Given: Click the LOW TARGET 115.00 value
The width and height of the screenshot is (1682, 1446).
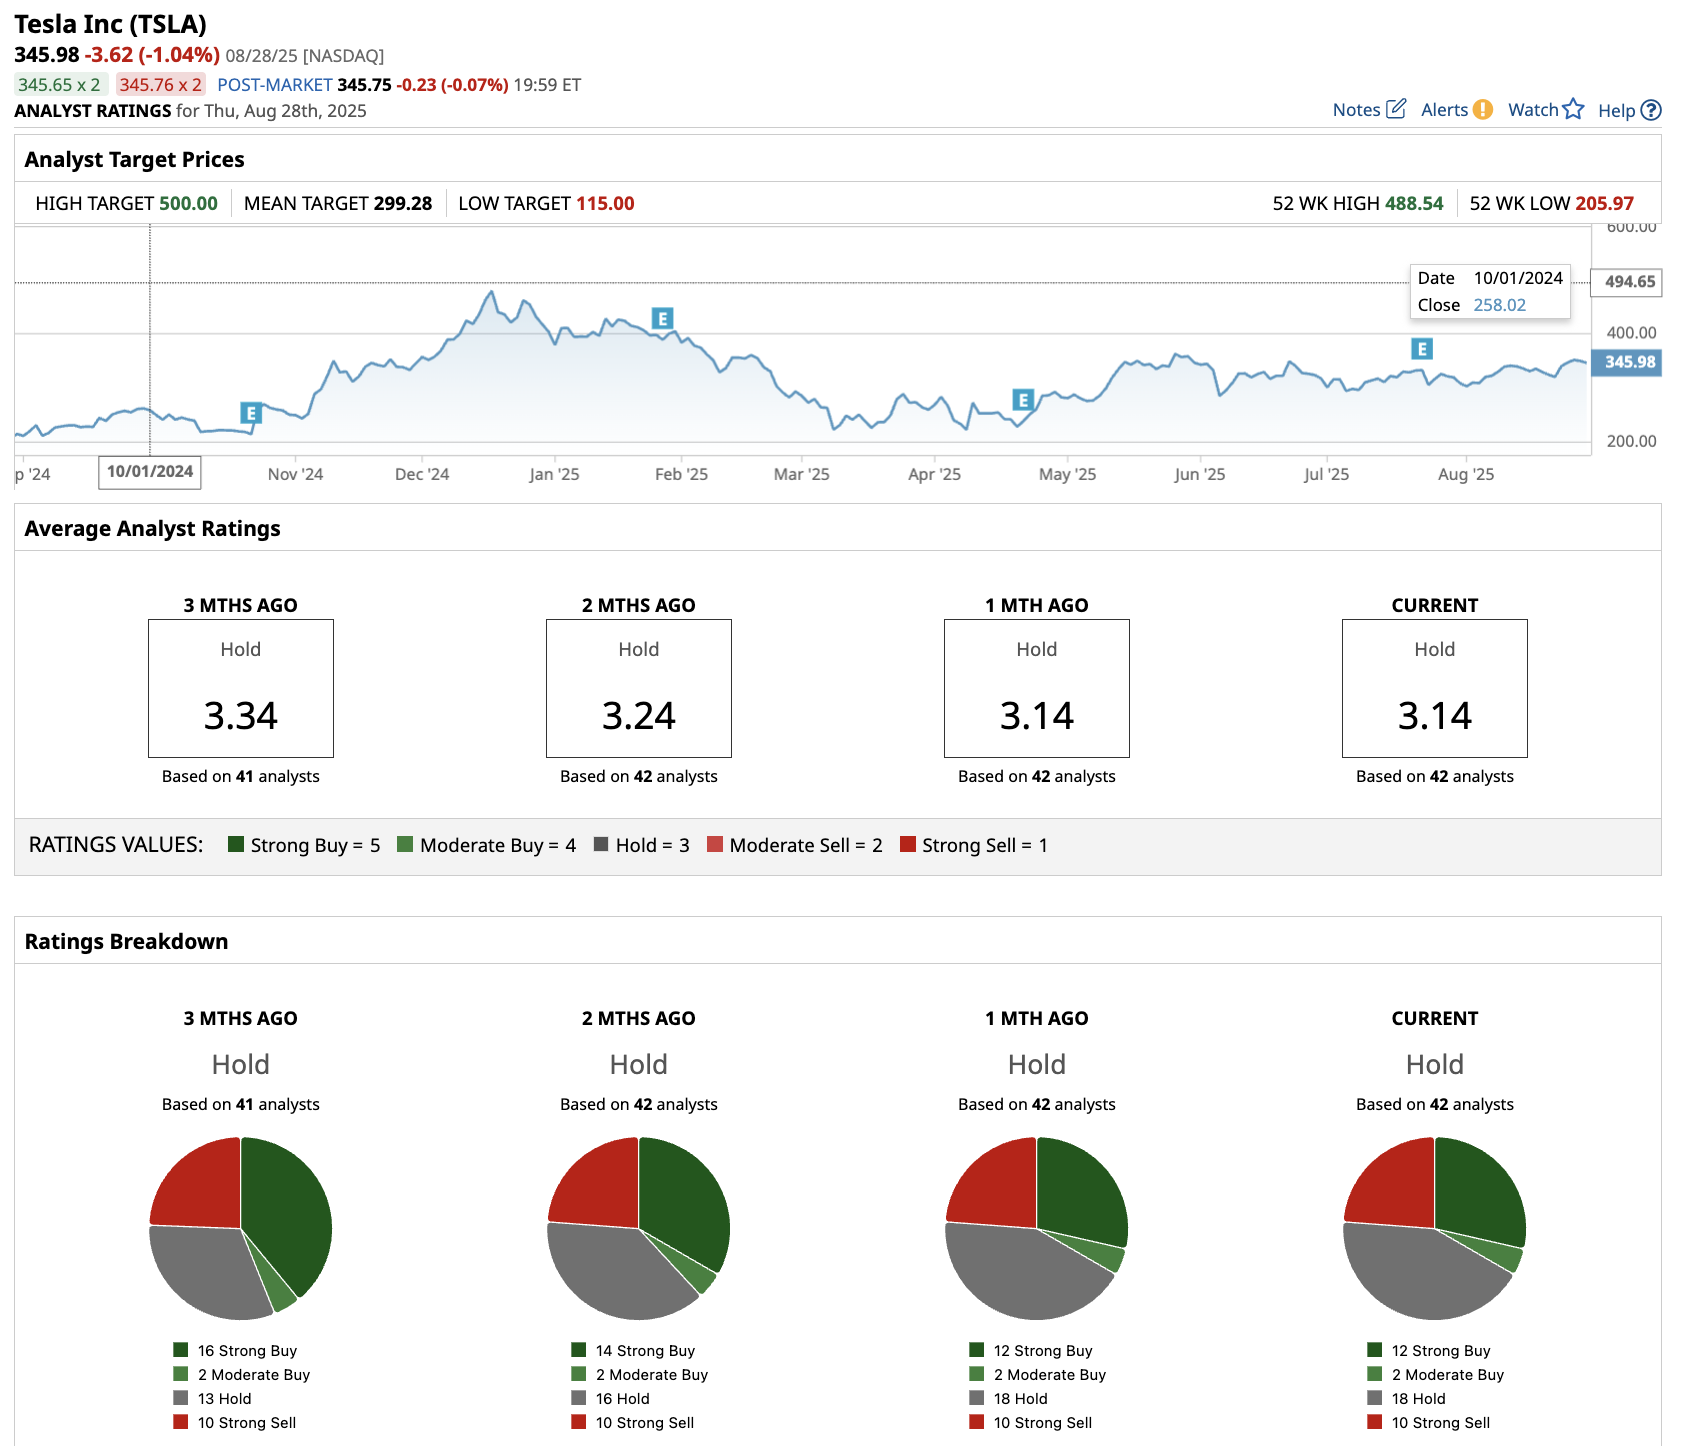Looking at the screenshot, I should 605,203.
